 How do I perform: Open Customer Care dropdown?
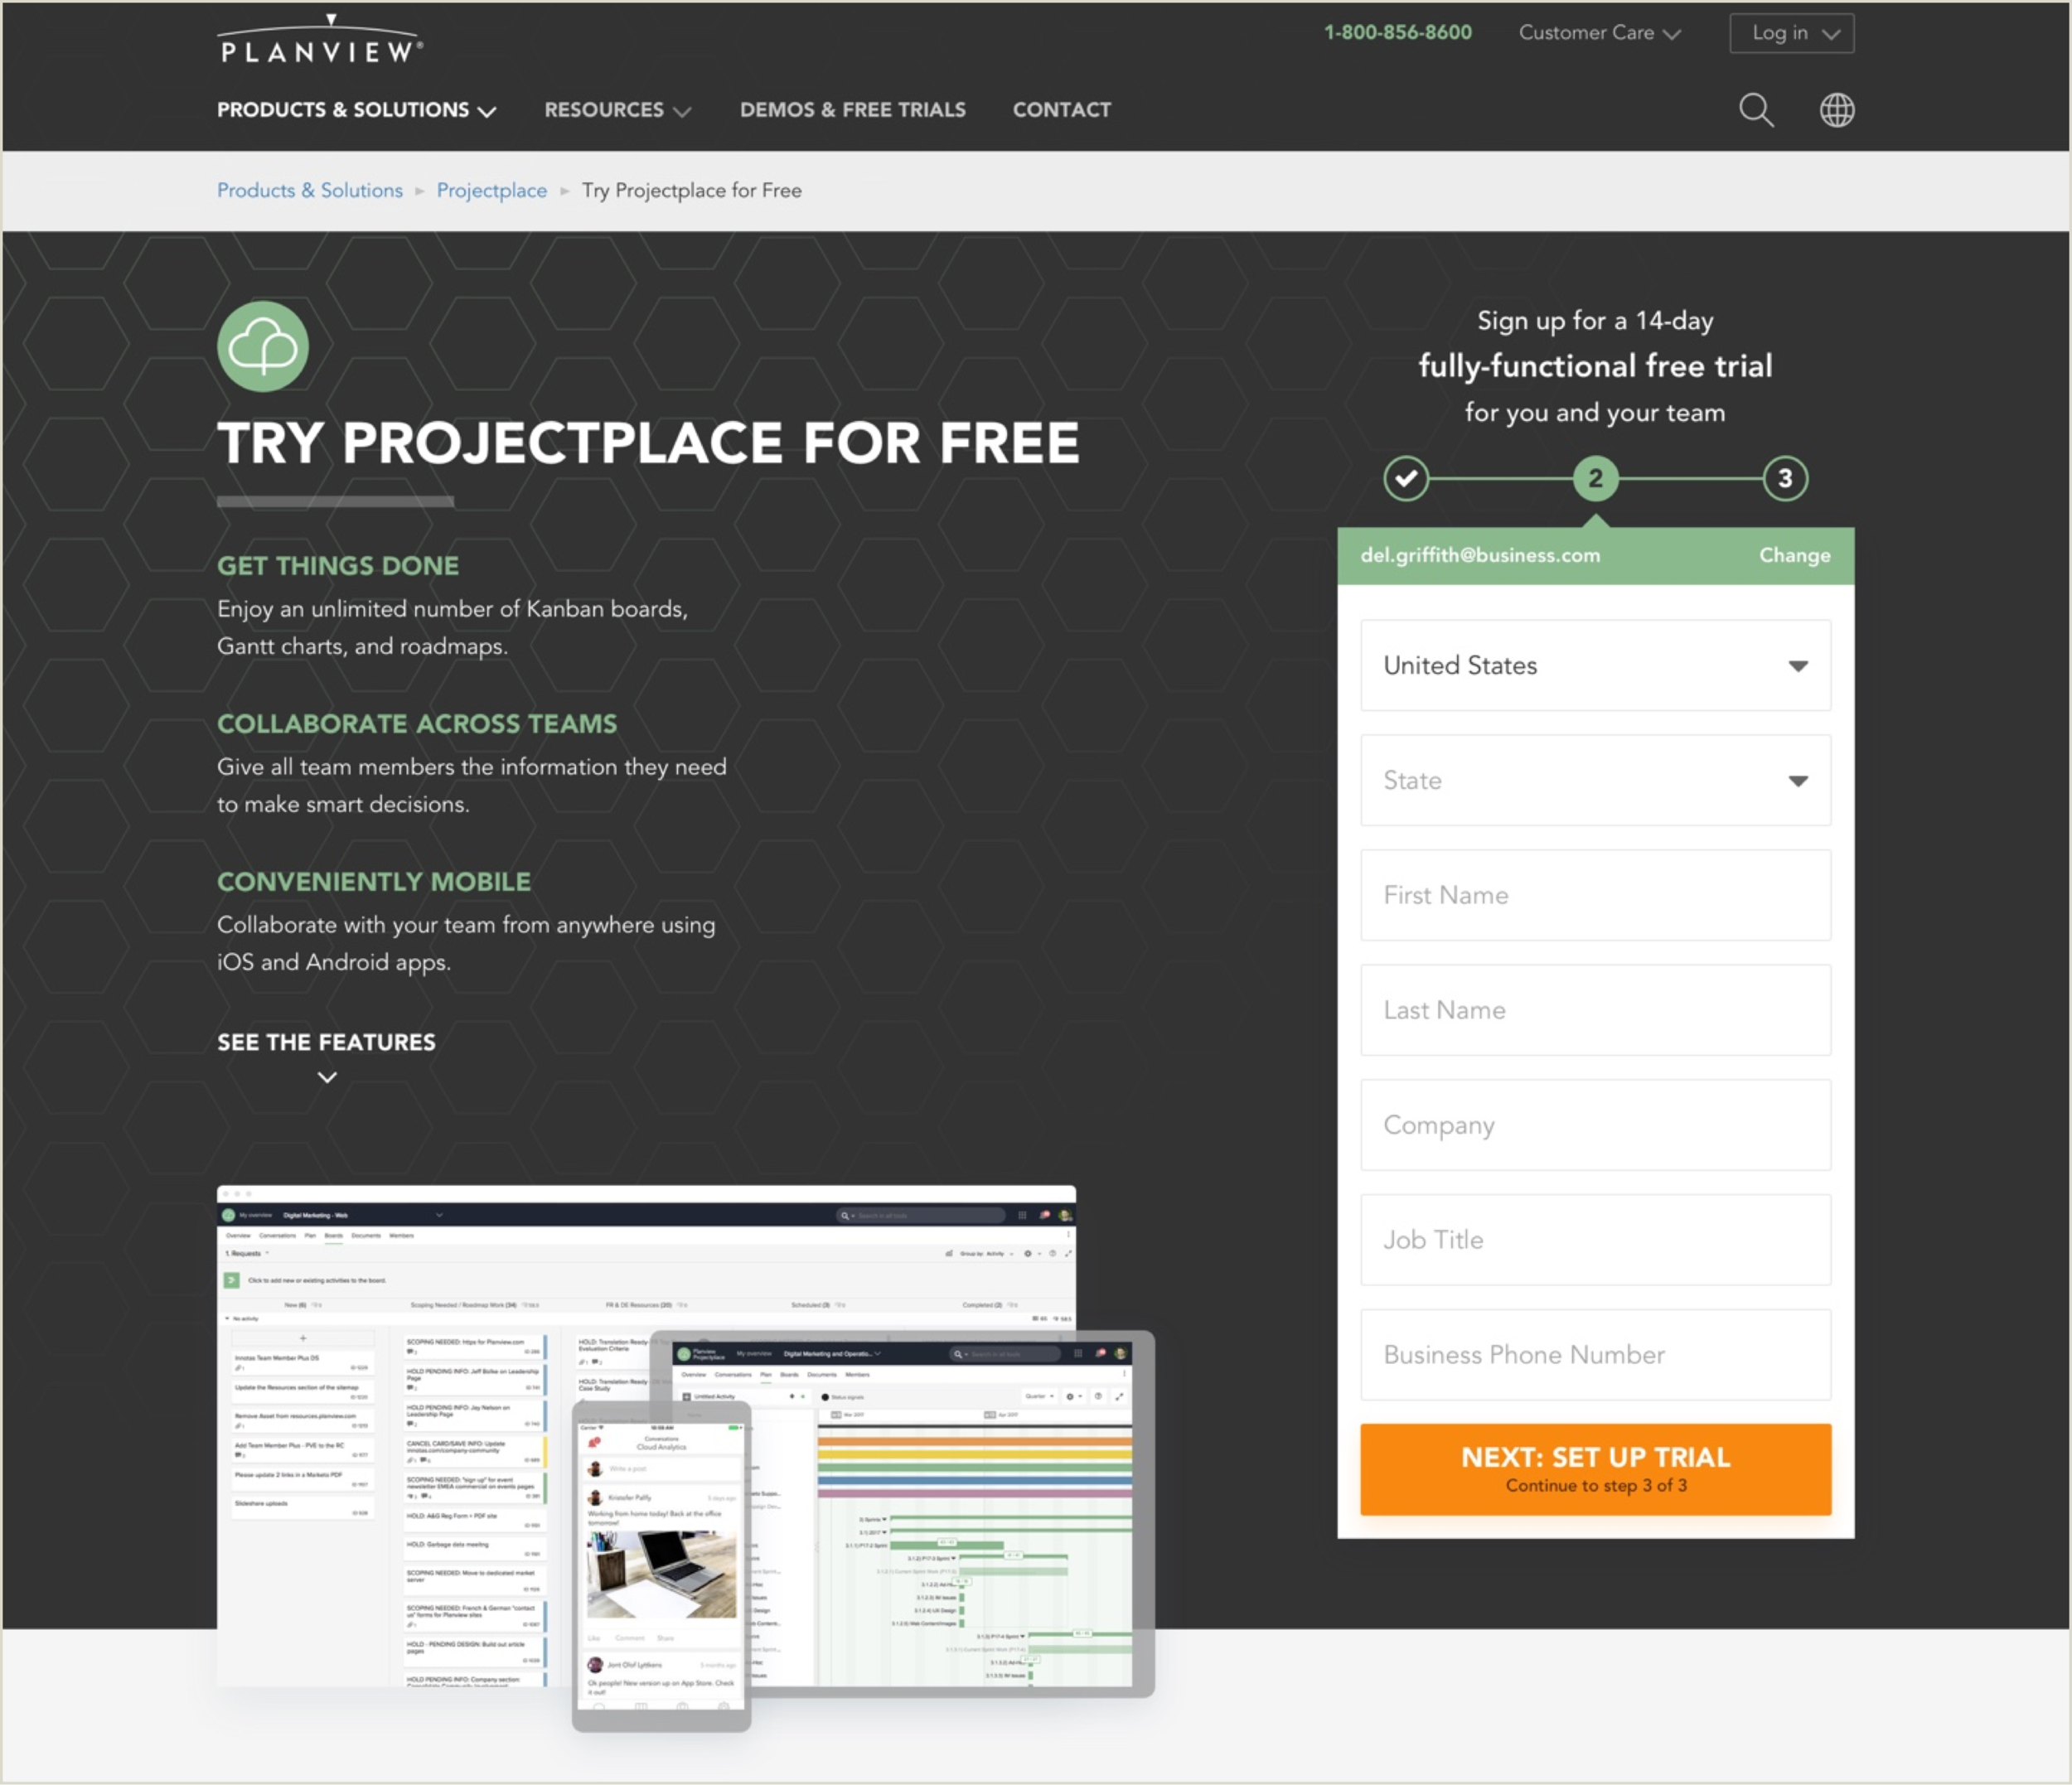(1600, 33)
